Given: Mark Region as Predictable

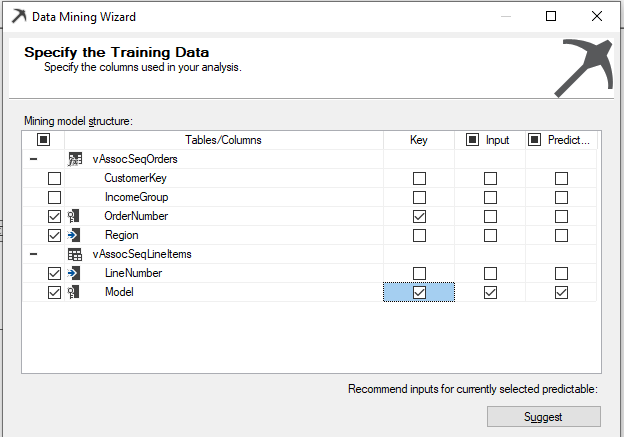Looking at the screenshot, I should [x=561, y=235].
